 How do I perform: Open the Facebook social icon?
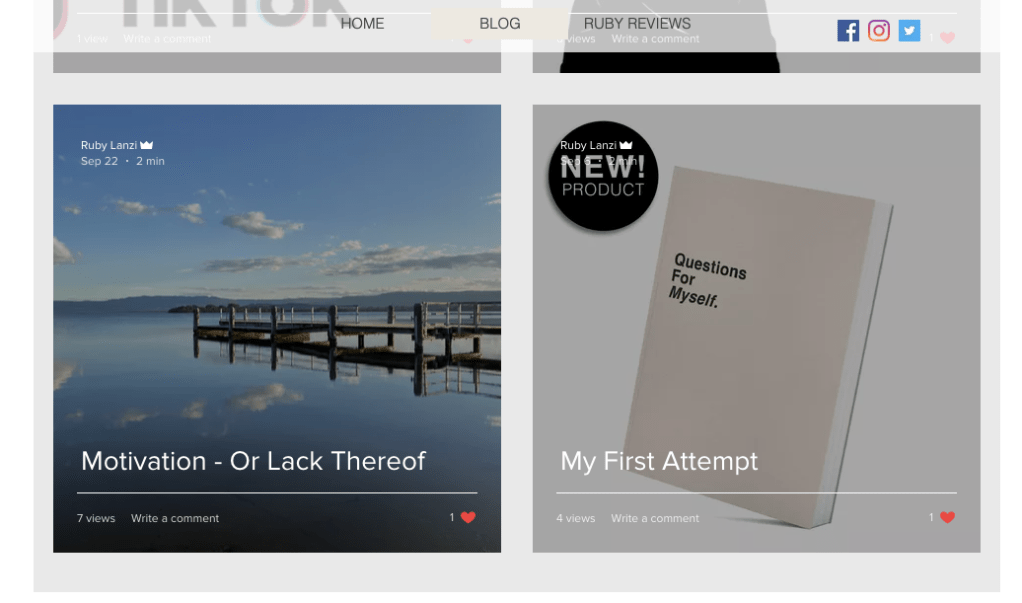tap(848, 31)
